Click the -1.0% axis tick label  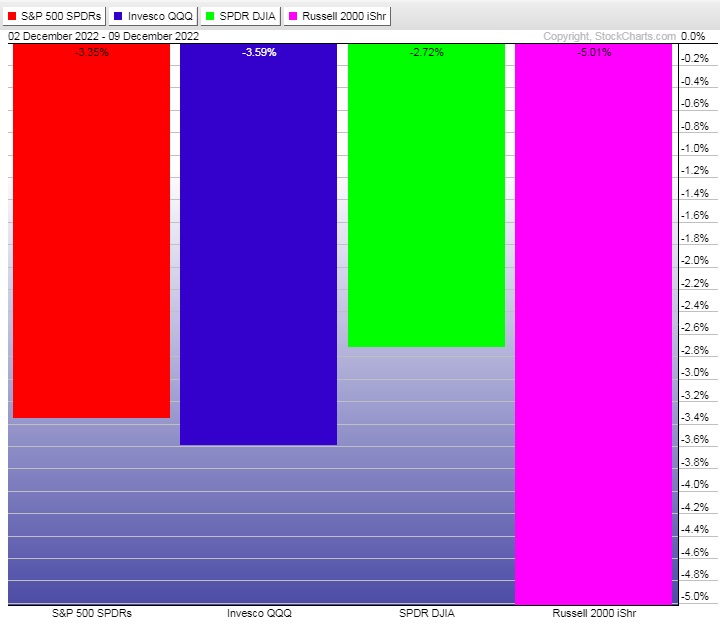point(695,148)
